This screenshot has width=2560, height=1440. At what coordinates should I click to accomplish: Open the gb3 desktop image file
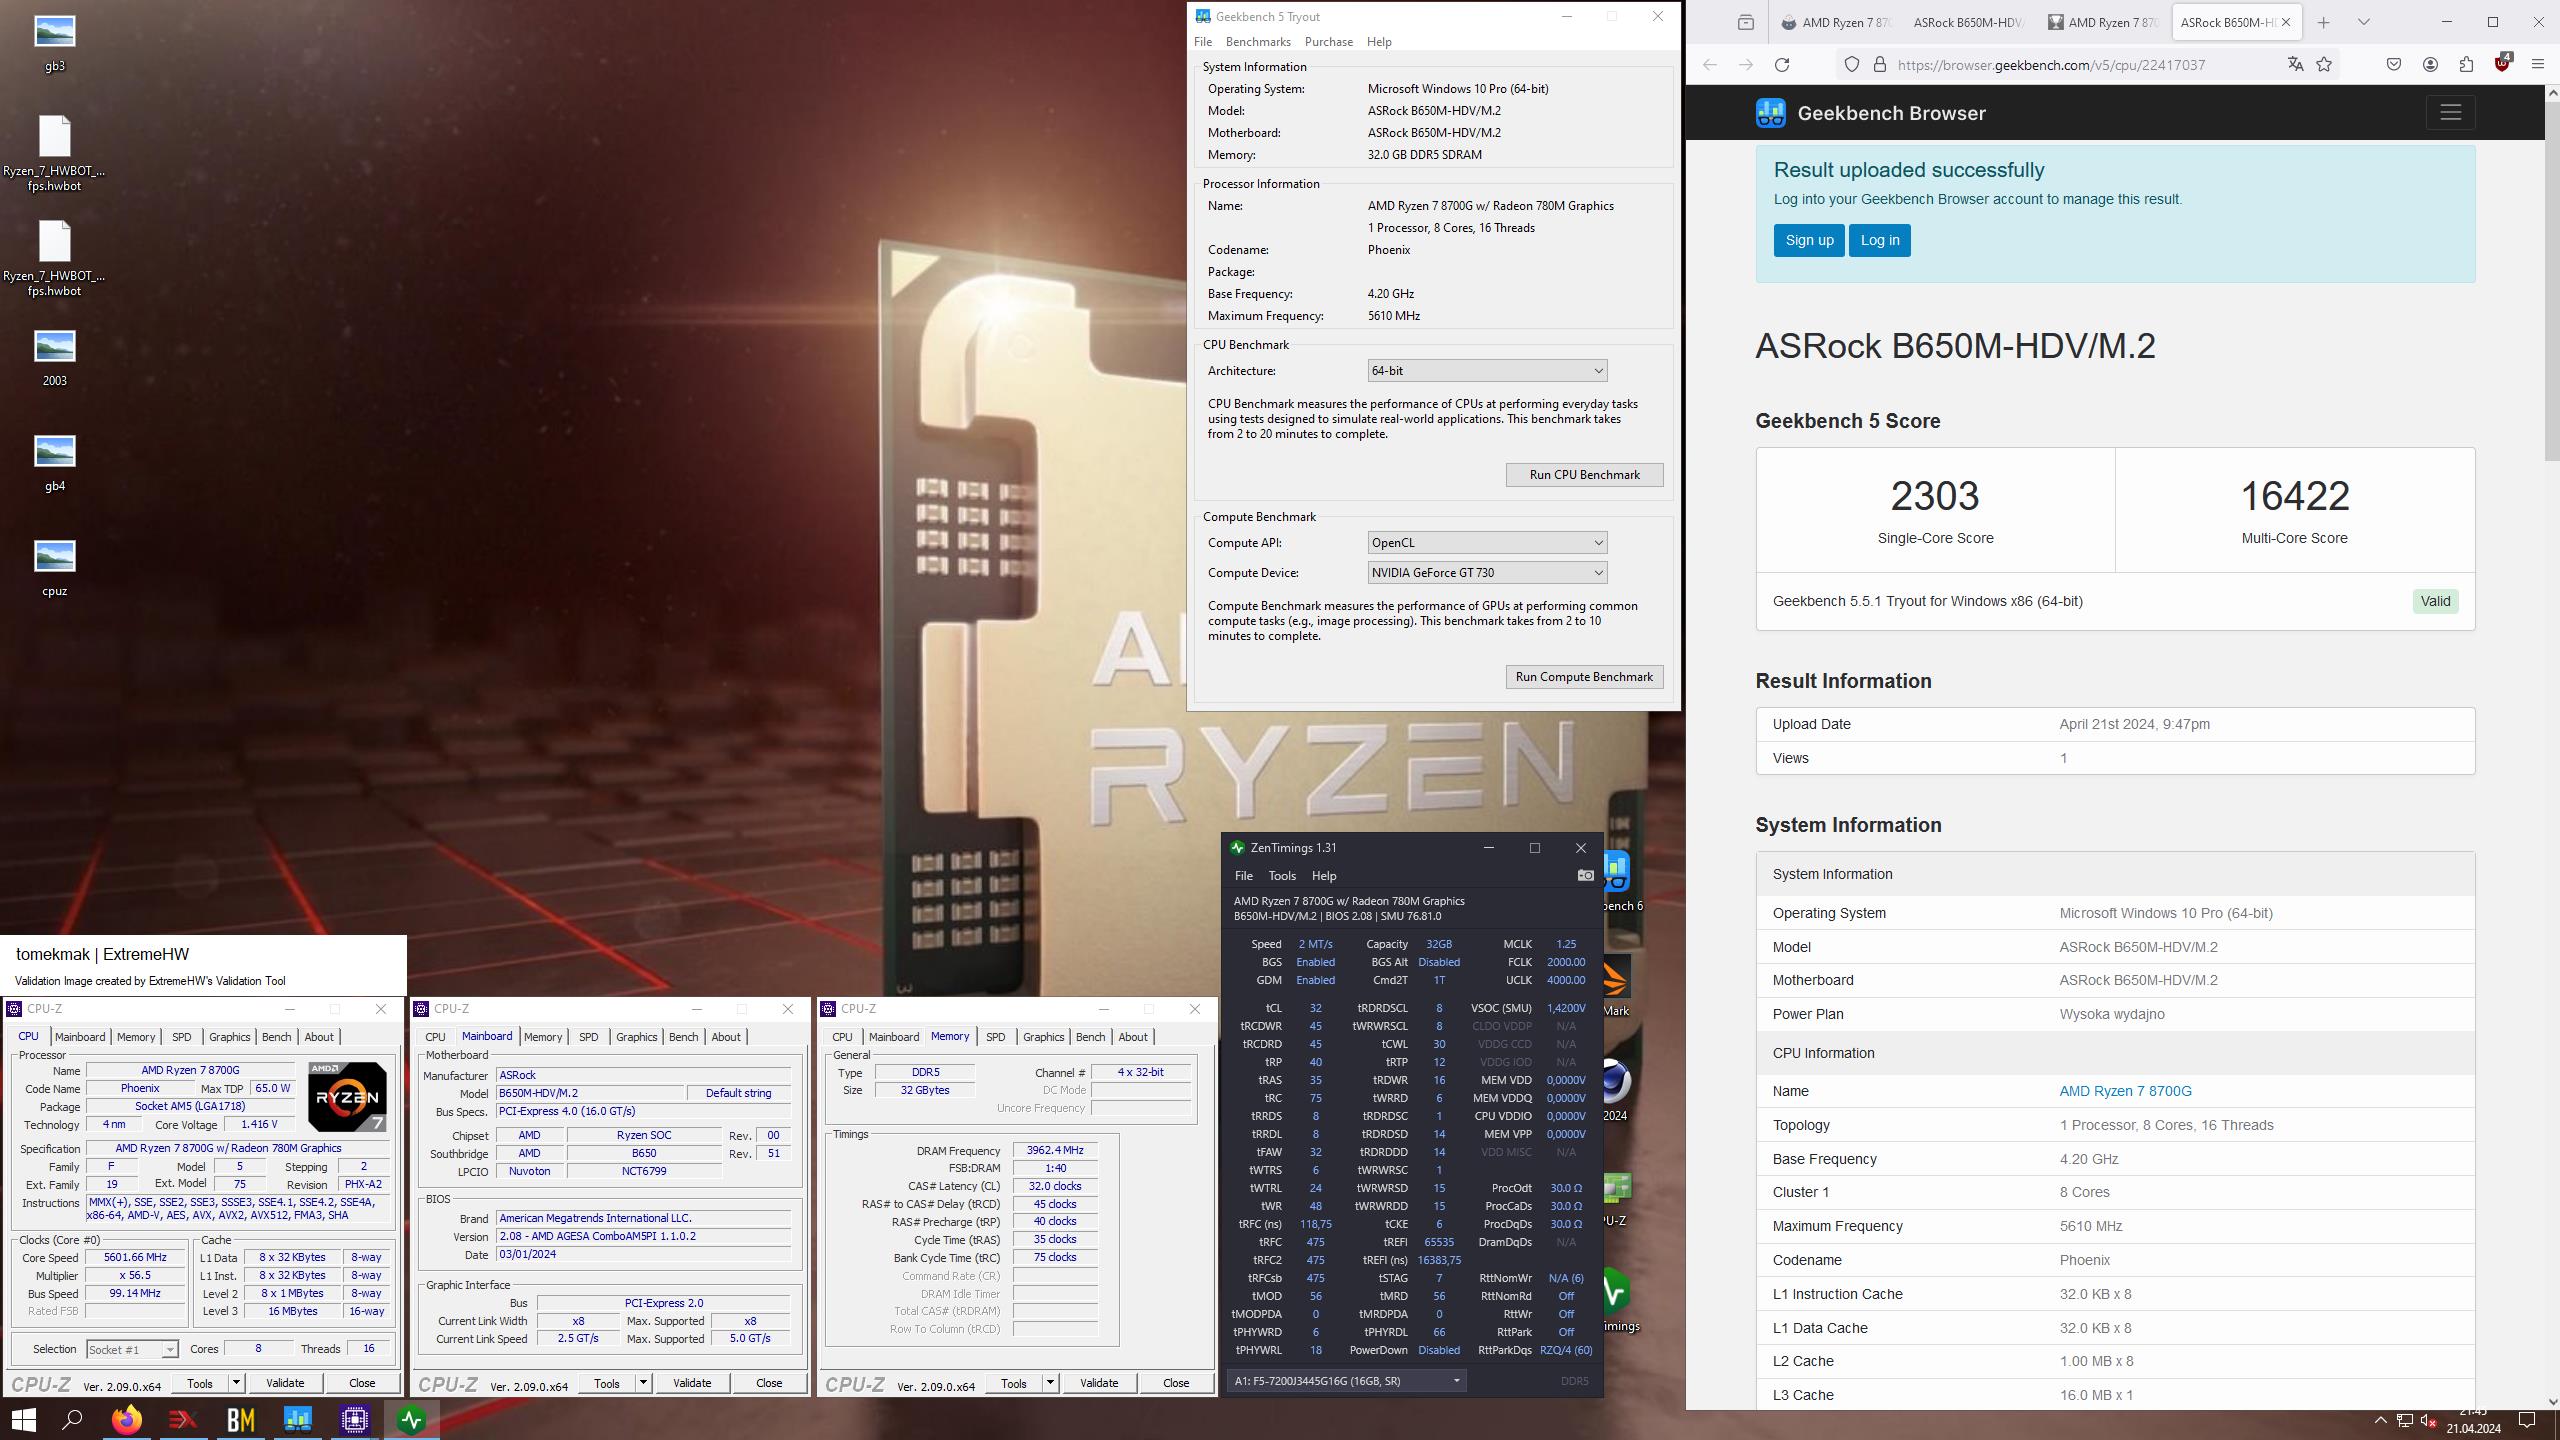pyautogui.click(x=54, y=43)
